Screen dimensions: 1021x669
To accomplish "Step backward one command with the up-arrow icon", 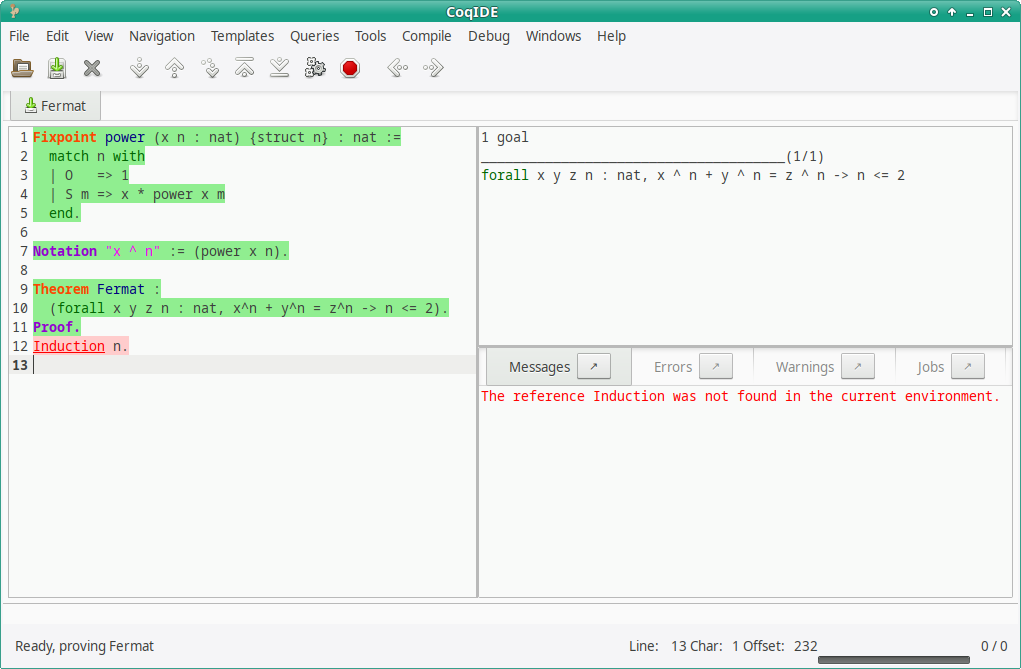I will pos(174,67).
